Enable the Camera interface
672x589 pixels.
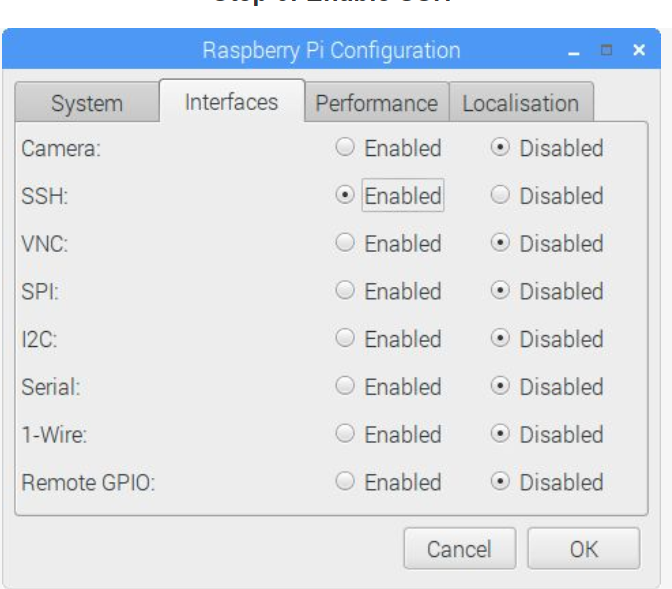(x=346, y=148)
